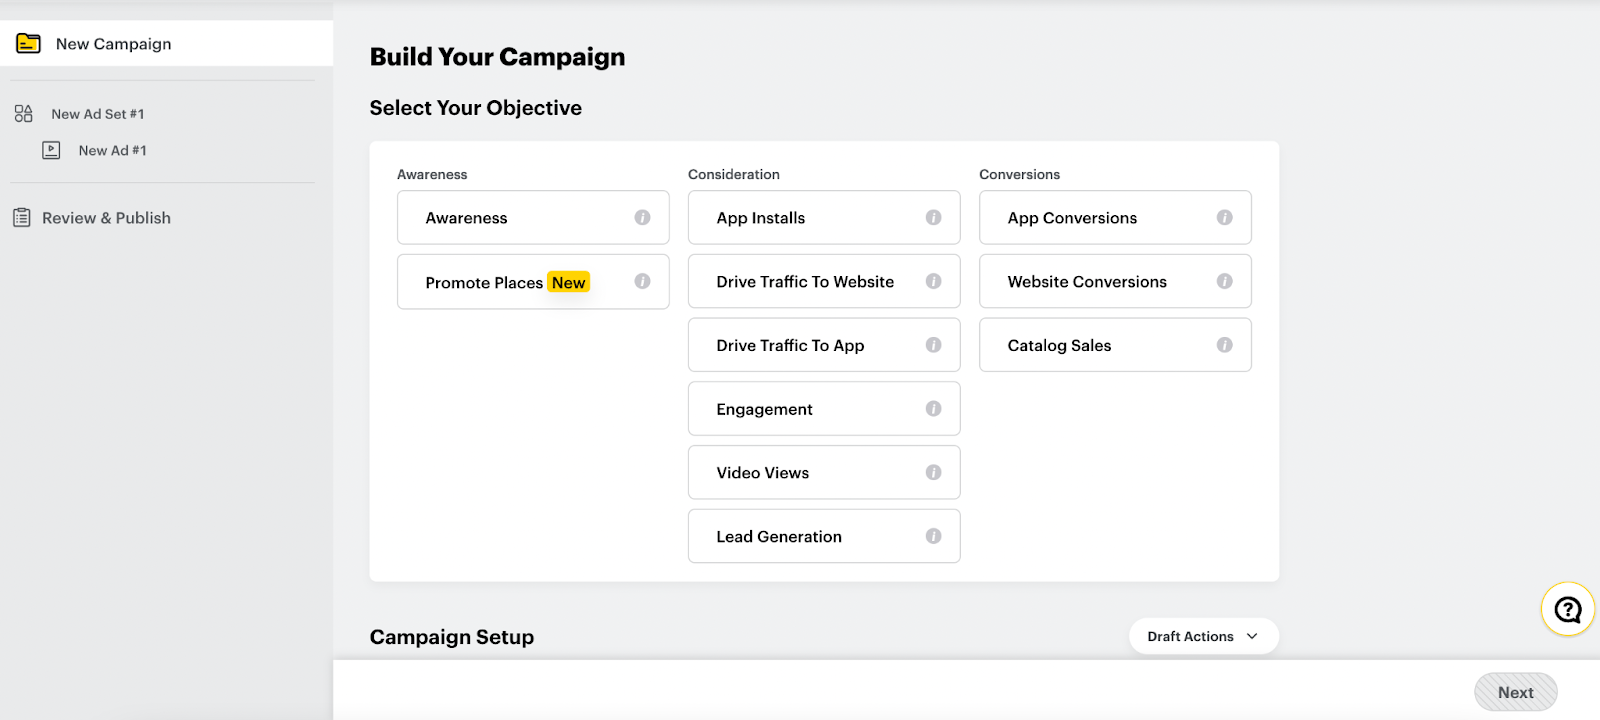Pick the Catalog Sales objective

[x=1115, y=345]
